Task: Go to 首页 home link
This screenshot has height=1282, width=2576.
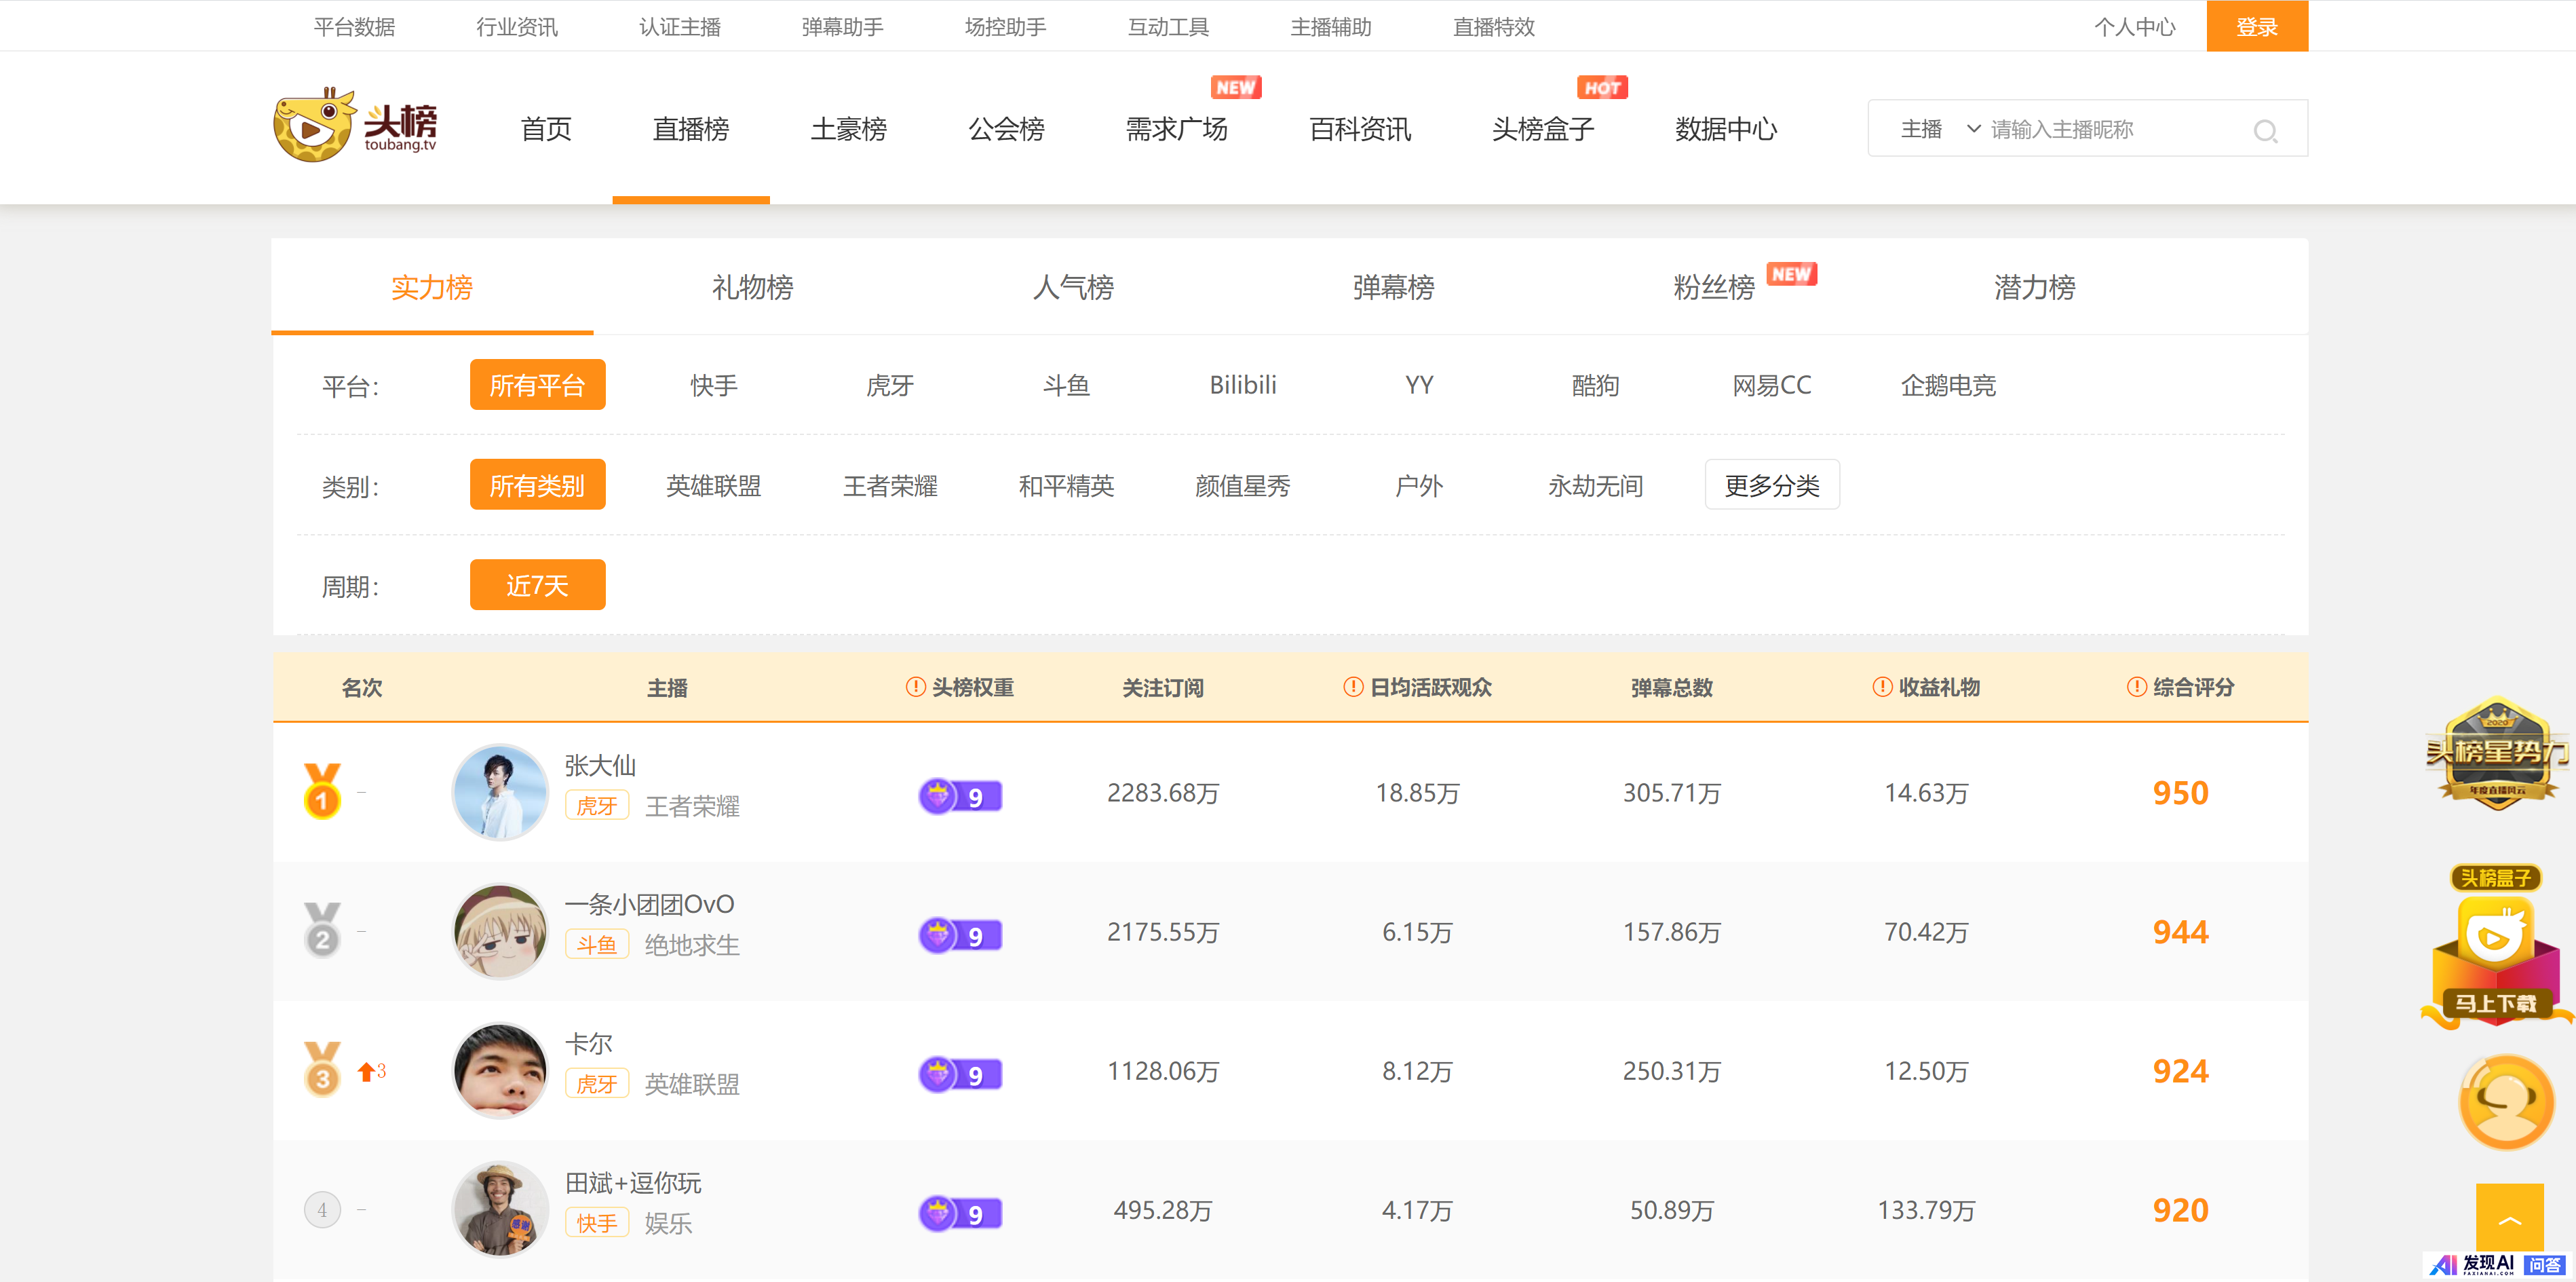Action: tap(546, 129)
